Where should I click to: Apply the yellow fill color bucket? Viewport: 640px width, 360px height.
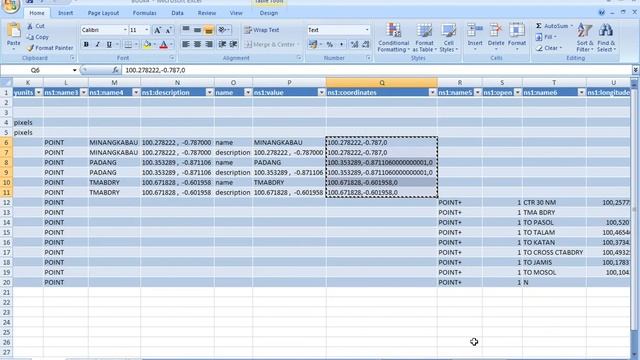147,44
